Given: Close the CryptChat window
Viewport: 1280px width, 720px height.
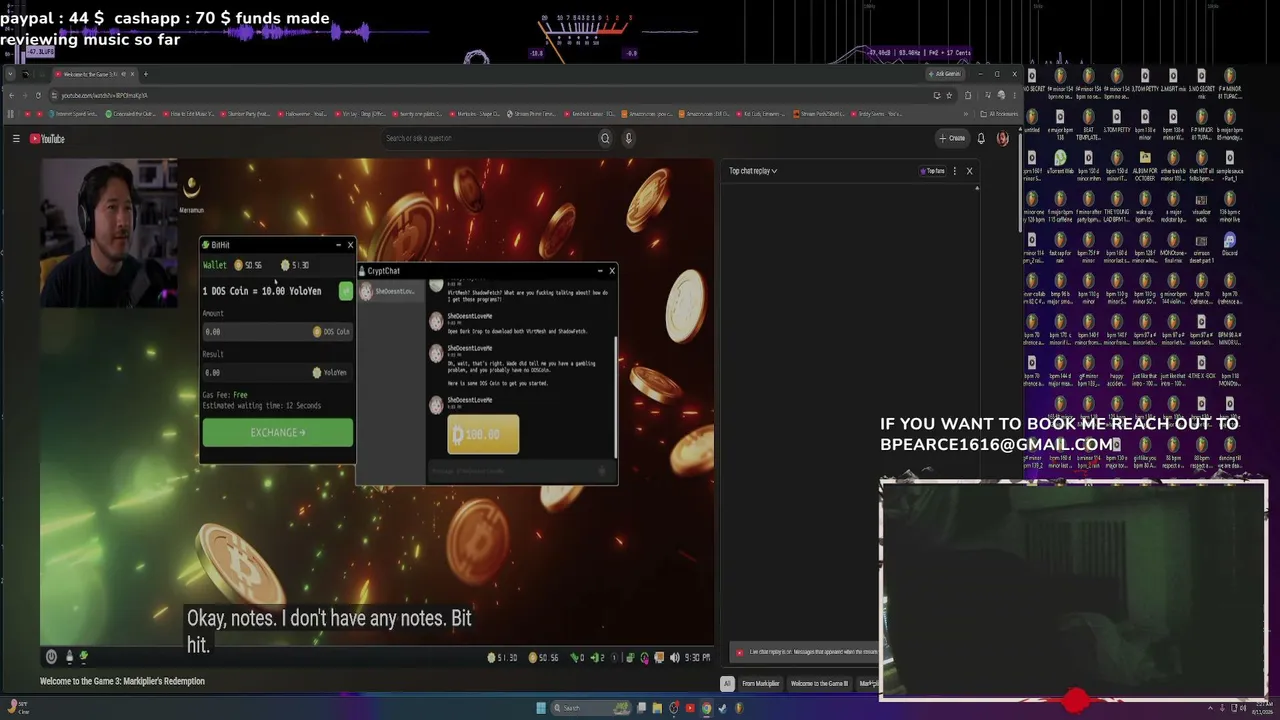Looking at the screenshot, I should pyautogui.click(x=612, y=270).
